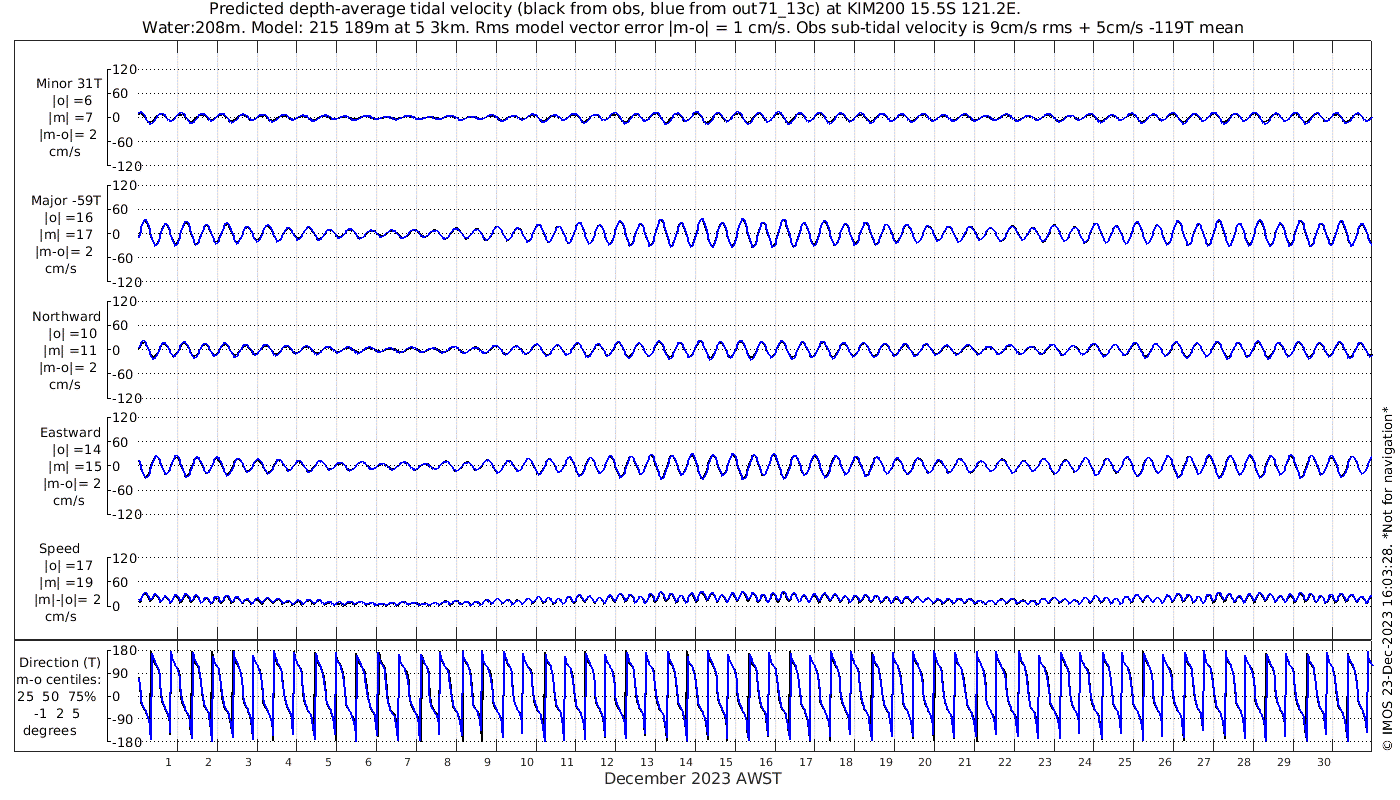Viewport: 1400px width, 800px height.
Task: Click 'm-o centiles:' text in the Direction panel
Action: (61, 679)
